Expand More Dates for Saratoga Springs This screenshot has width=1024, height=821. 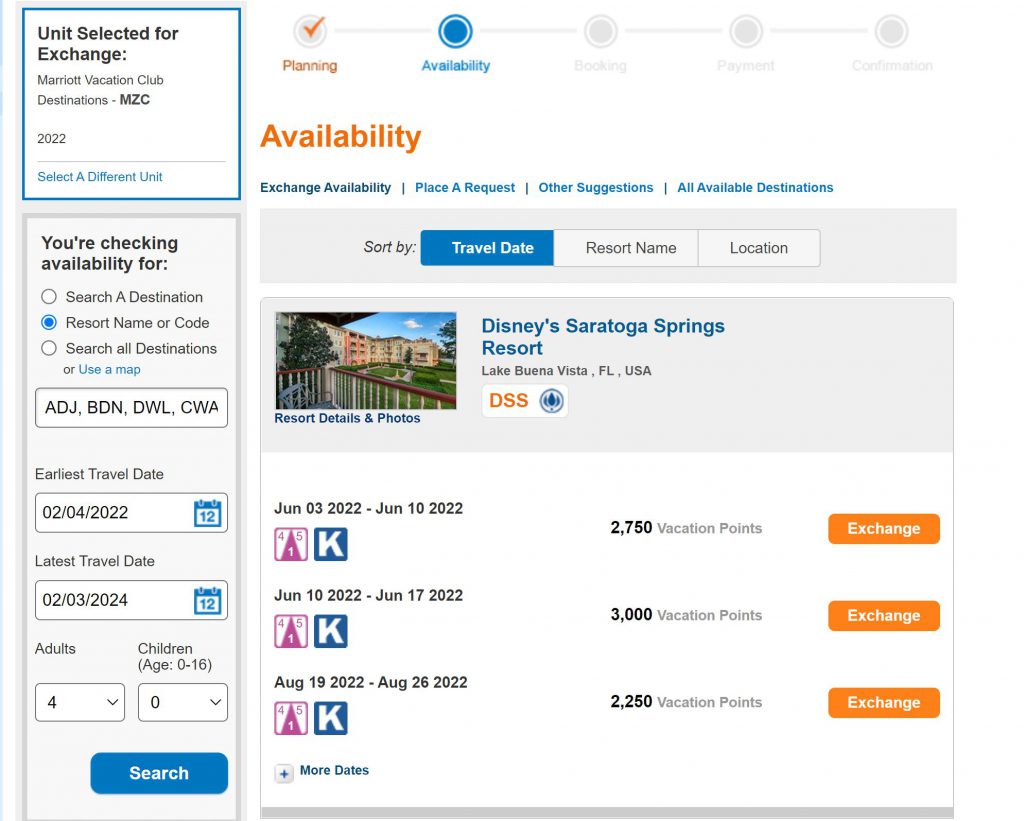(x=285, y=773)
